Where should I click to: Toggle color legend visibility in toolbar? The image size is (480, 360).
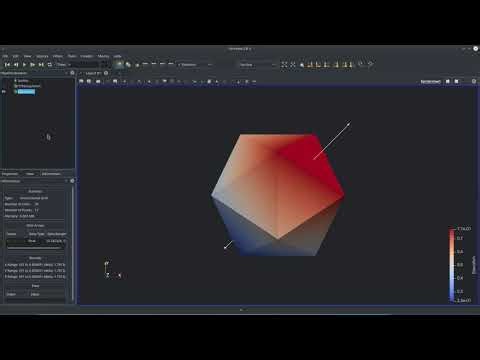(119, 65)
